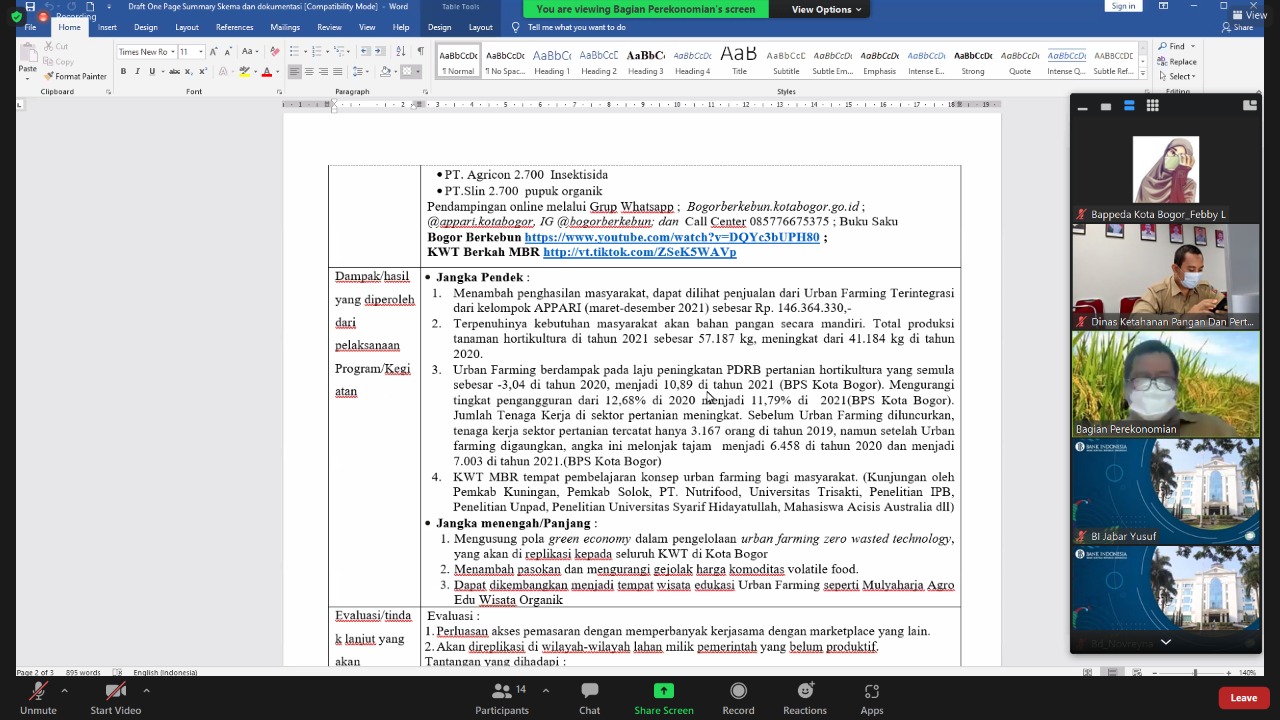The height and width of the screenshot is (720, 1280).
Task: Switch to the Insert tab
Action: 107,27
